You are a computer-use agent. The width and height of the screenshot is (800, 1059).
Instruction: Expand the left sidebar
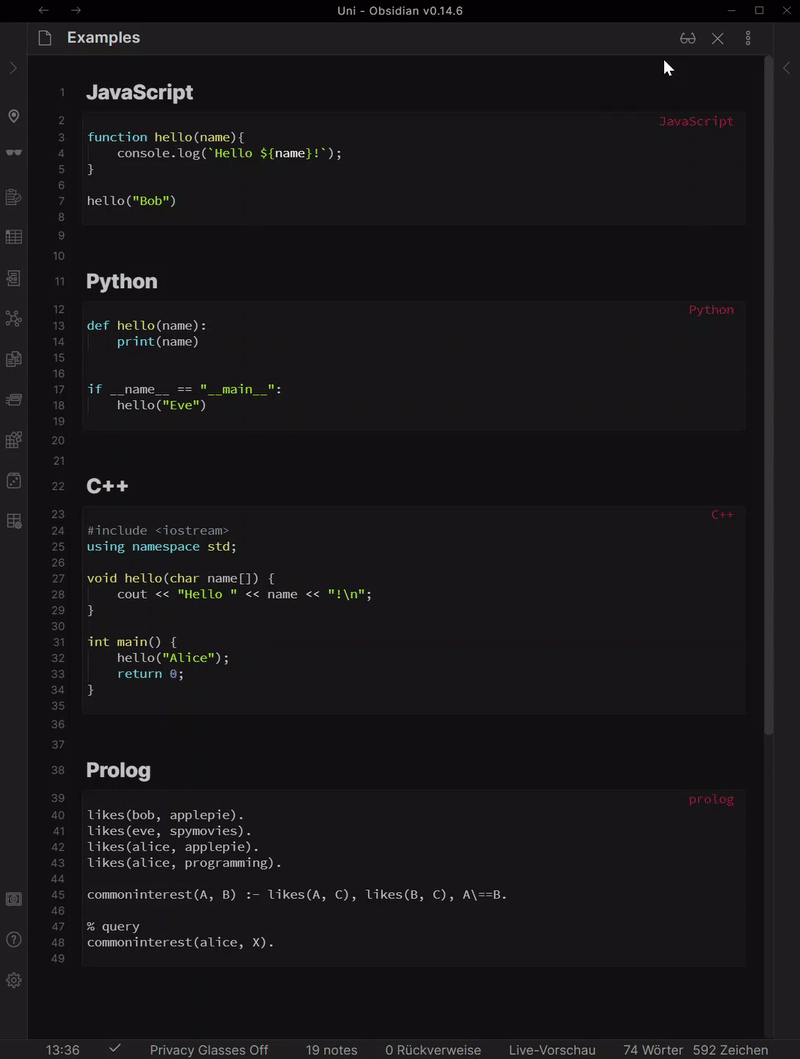(13, 68)
